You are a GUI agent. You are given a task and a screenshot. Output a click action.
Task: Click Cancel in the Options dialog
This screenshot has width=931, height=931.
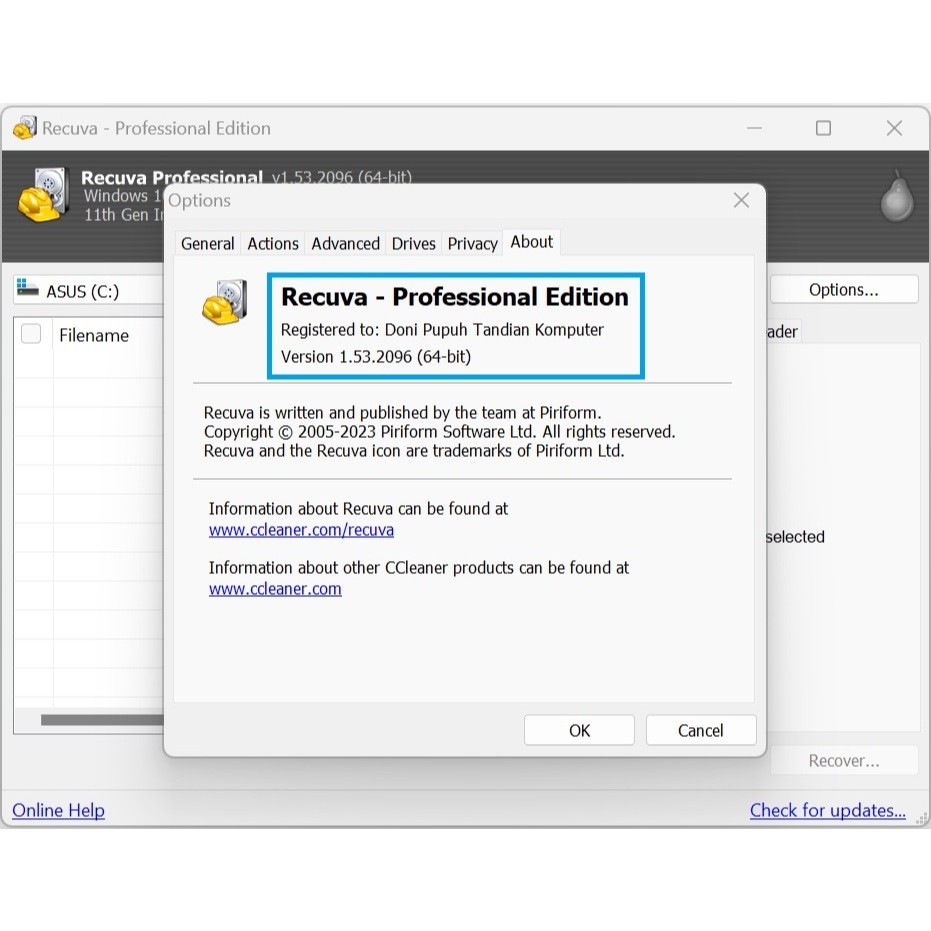(x=701, y=730)
